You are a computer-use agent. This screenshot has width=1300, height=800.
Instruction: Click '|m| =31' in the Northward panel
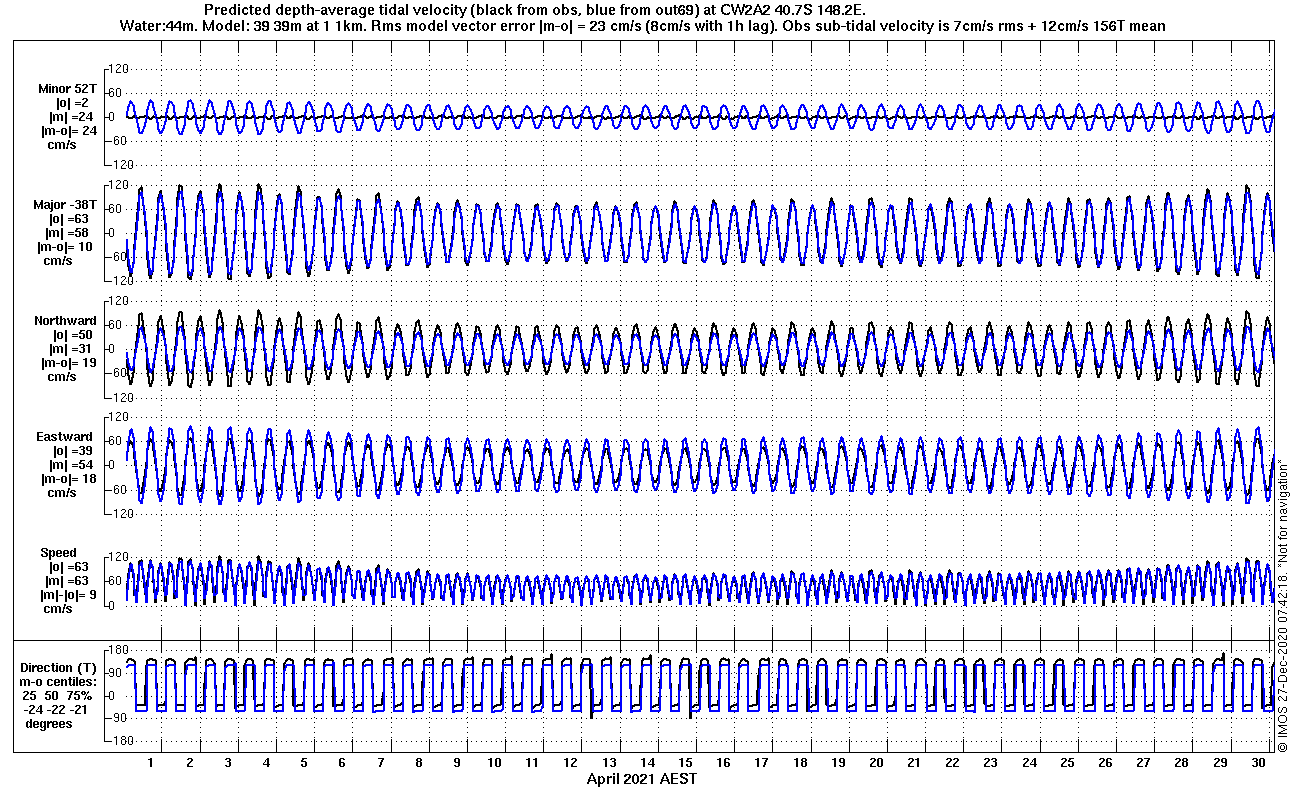click(71, 349)
